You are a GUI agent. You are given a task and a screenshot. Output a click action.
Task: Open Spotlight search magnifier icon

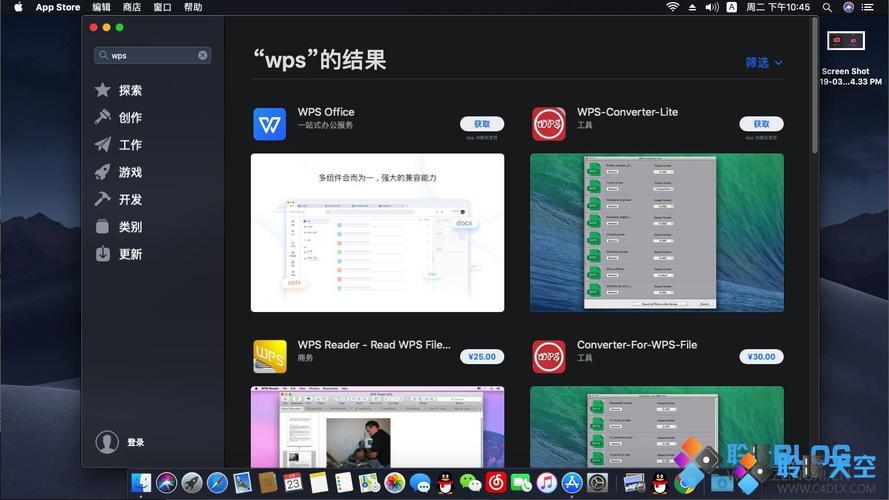pyautogui.click(x=827, y=7)
